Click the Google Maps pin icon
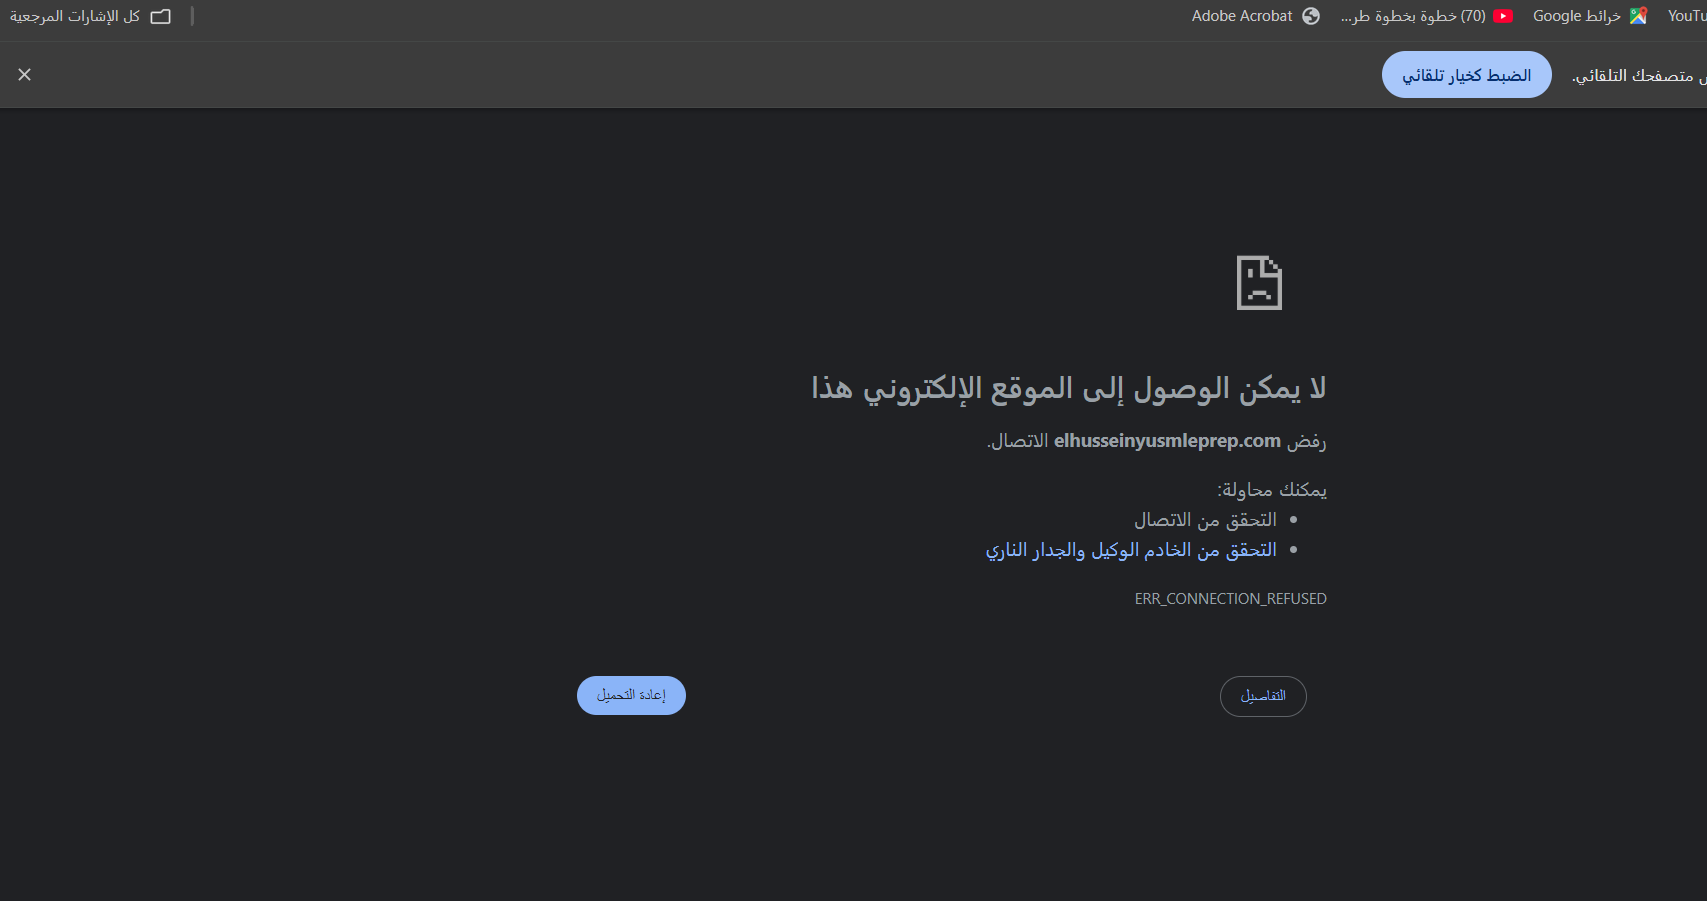Viewport: 1707px width, 901px height. 1638,16
